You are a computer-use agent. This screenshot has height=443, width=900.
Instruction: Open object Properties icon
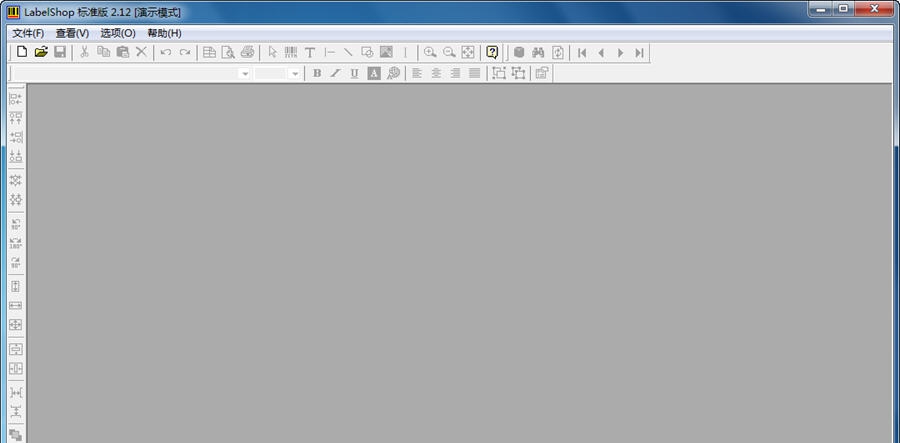pos(542,73)
